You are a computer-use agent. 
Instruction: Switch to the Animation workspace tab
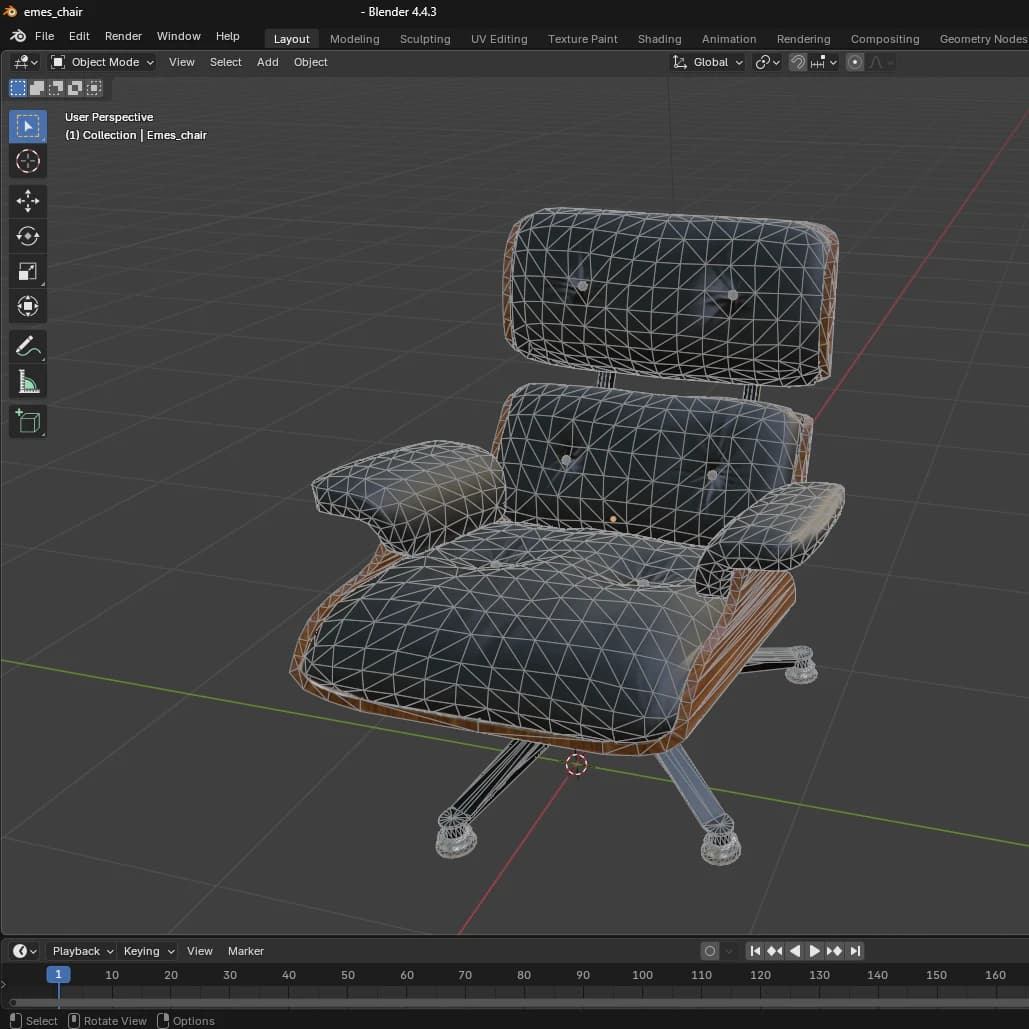click(x=728, y=39)
